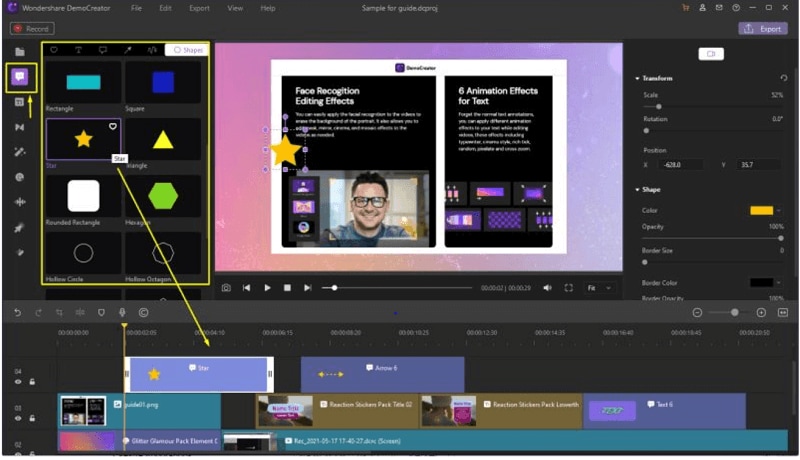The width and height of the screenshot is (800, 460).
Task: Open the Fit zoom dropdown
Action: point(599,288)
